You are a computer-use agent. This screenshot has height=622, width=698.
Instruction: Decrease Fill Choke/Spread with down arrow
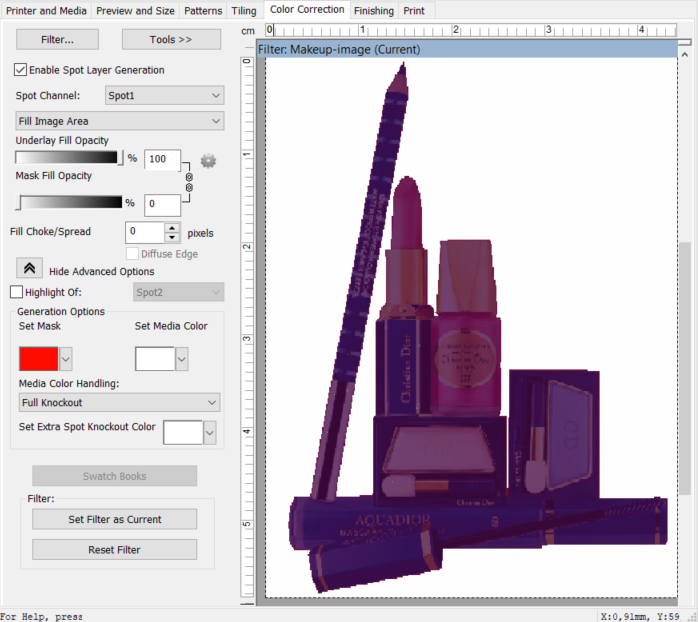(172, 237)
